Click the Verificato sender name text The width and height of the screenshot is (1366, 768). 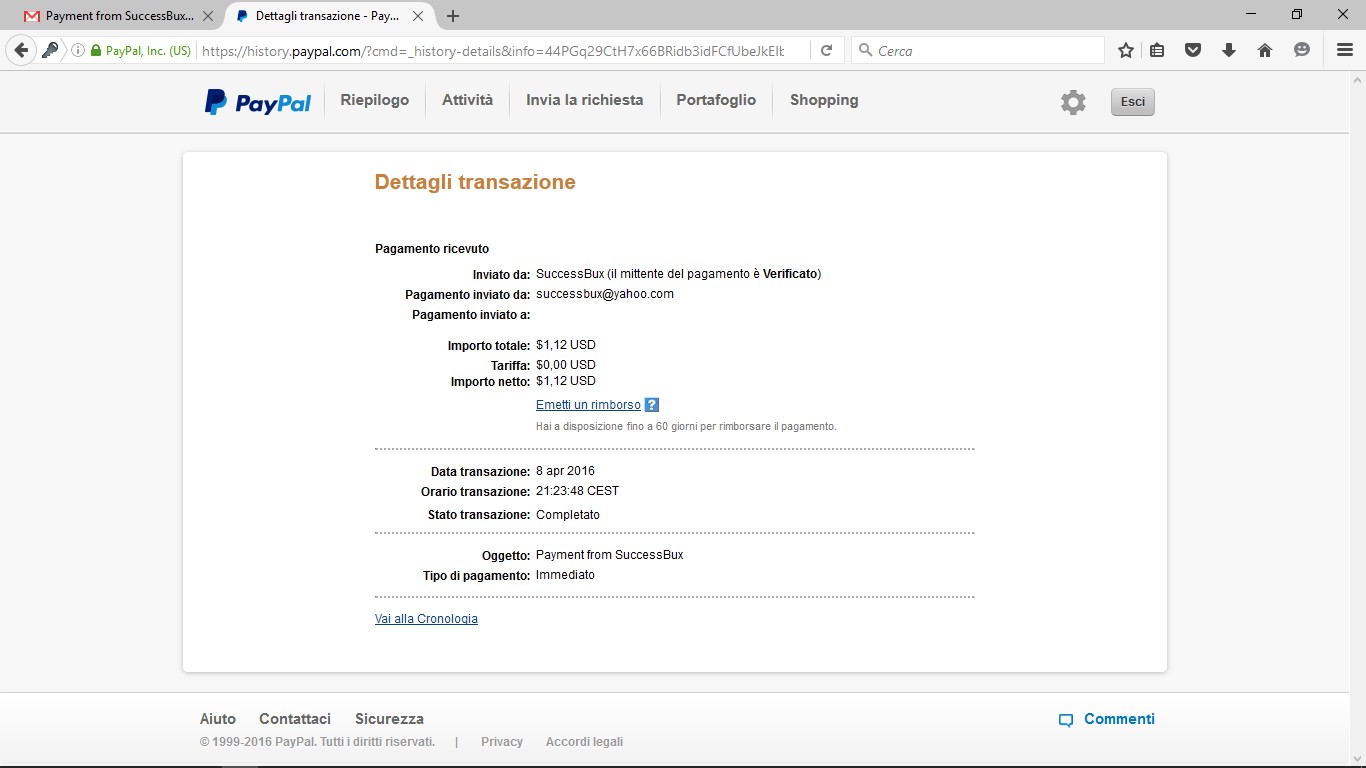pyautogui.click(x=790, y=274)
